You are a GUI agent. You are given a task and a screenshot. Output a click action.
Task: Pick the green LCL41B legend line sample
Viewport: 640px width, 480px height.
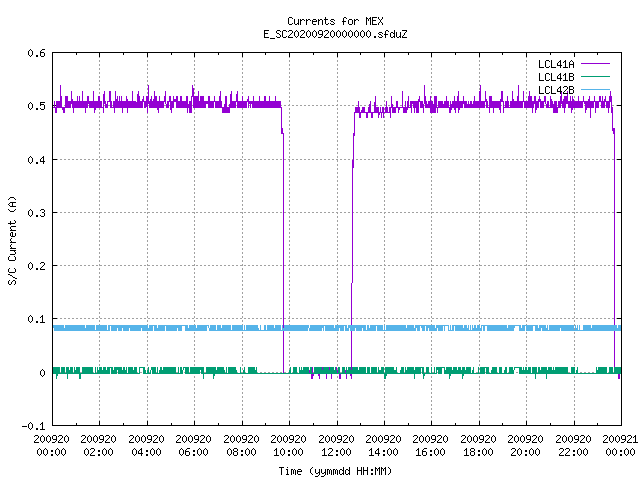pos(595,76)
